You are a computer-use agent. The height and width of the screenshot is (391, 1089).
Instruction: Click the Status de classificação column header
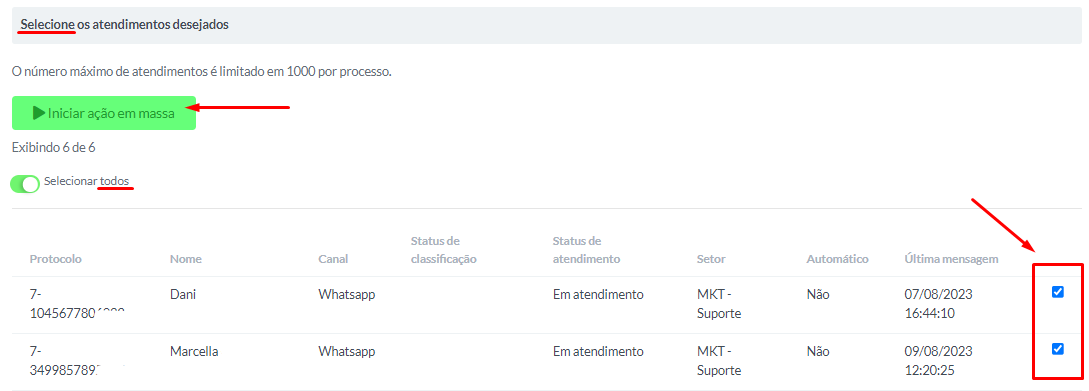444,250
